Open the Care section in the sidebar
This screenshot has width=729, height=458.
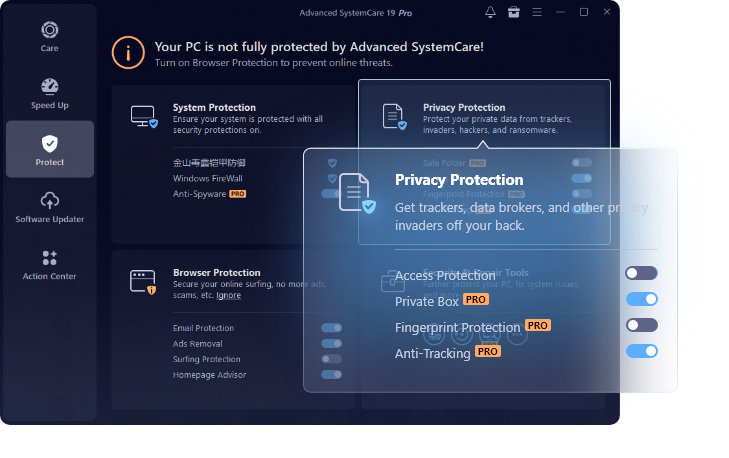click(x=50, y=38)
